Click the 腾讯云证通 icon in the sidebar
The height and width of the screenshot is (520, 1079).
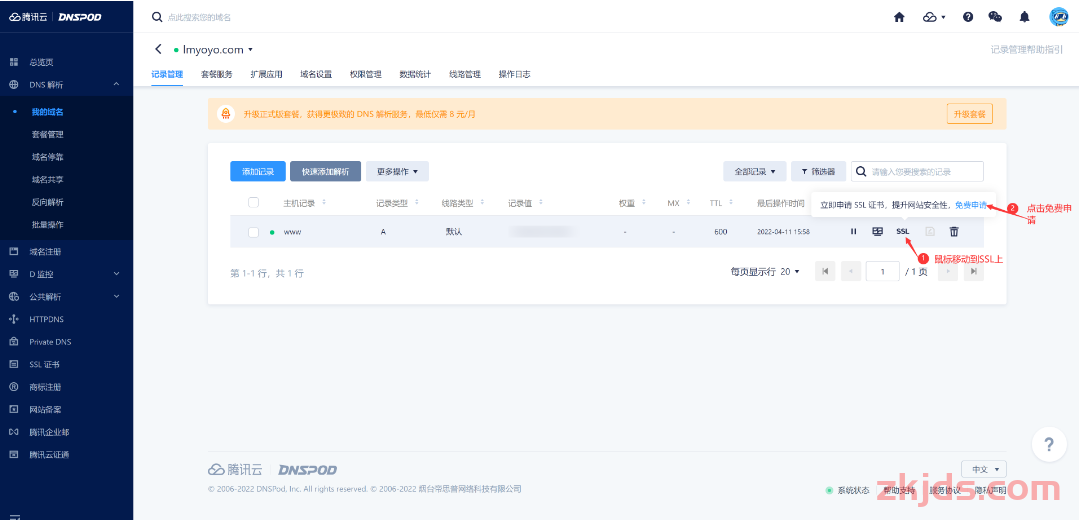[14, 455]
